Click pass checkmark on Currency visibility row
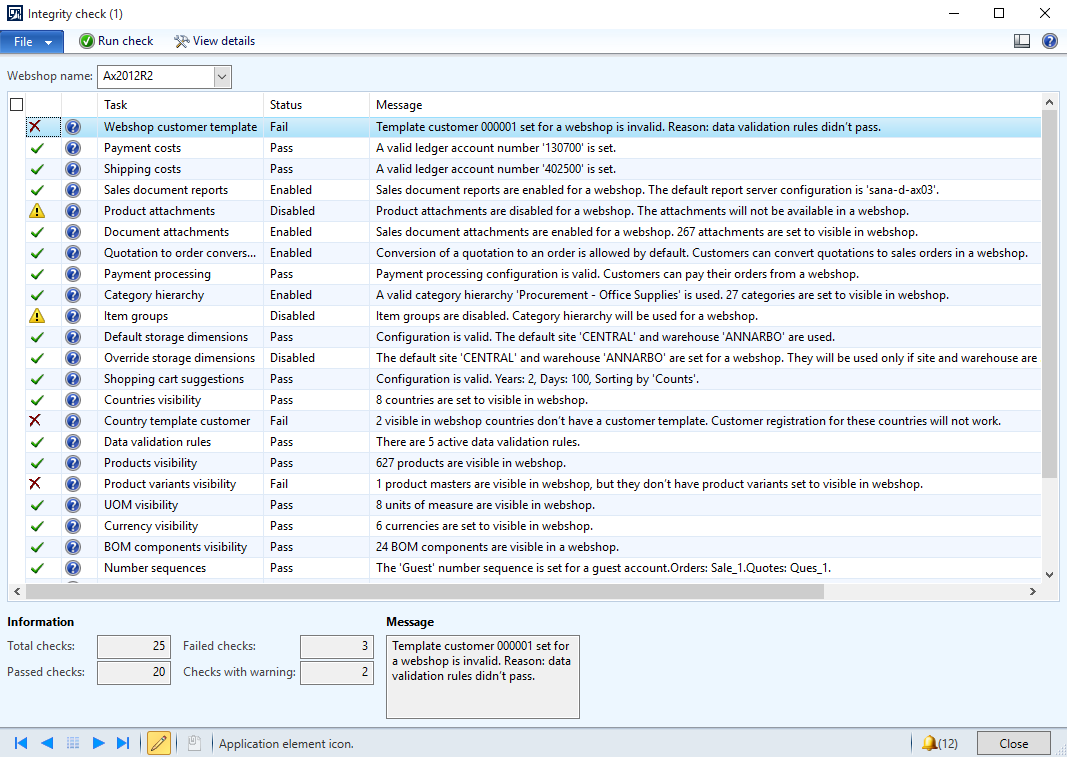The width and height of the screenshot is (1067, 757). tap(37, 526)
